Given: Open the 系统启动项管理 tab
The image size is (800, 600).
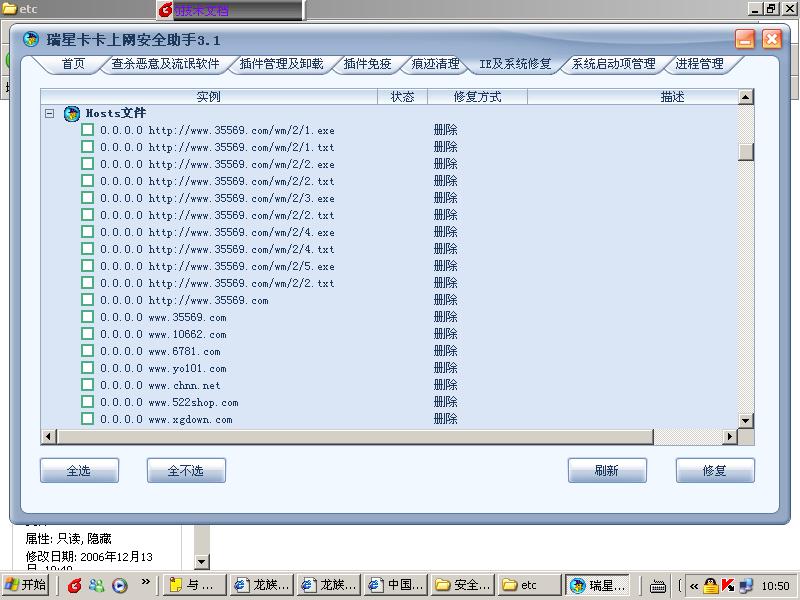Looking at the screenshot, I should tap(614, 64).
